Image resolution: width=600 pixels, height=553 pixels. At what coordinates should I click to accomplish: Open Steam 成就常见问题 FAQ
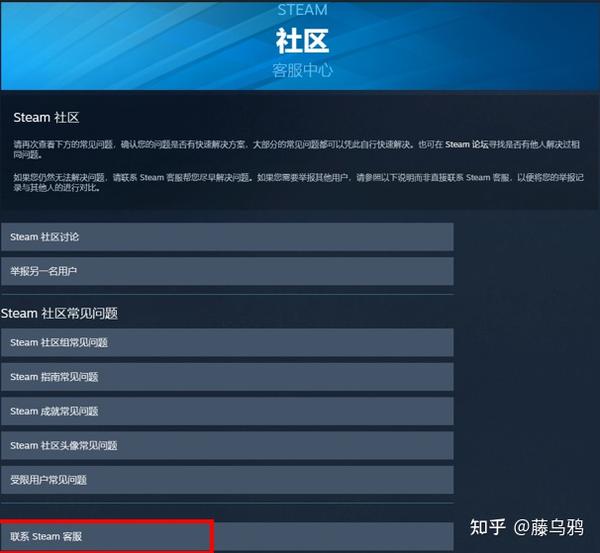[x=227, y=411]
